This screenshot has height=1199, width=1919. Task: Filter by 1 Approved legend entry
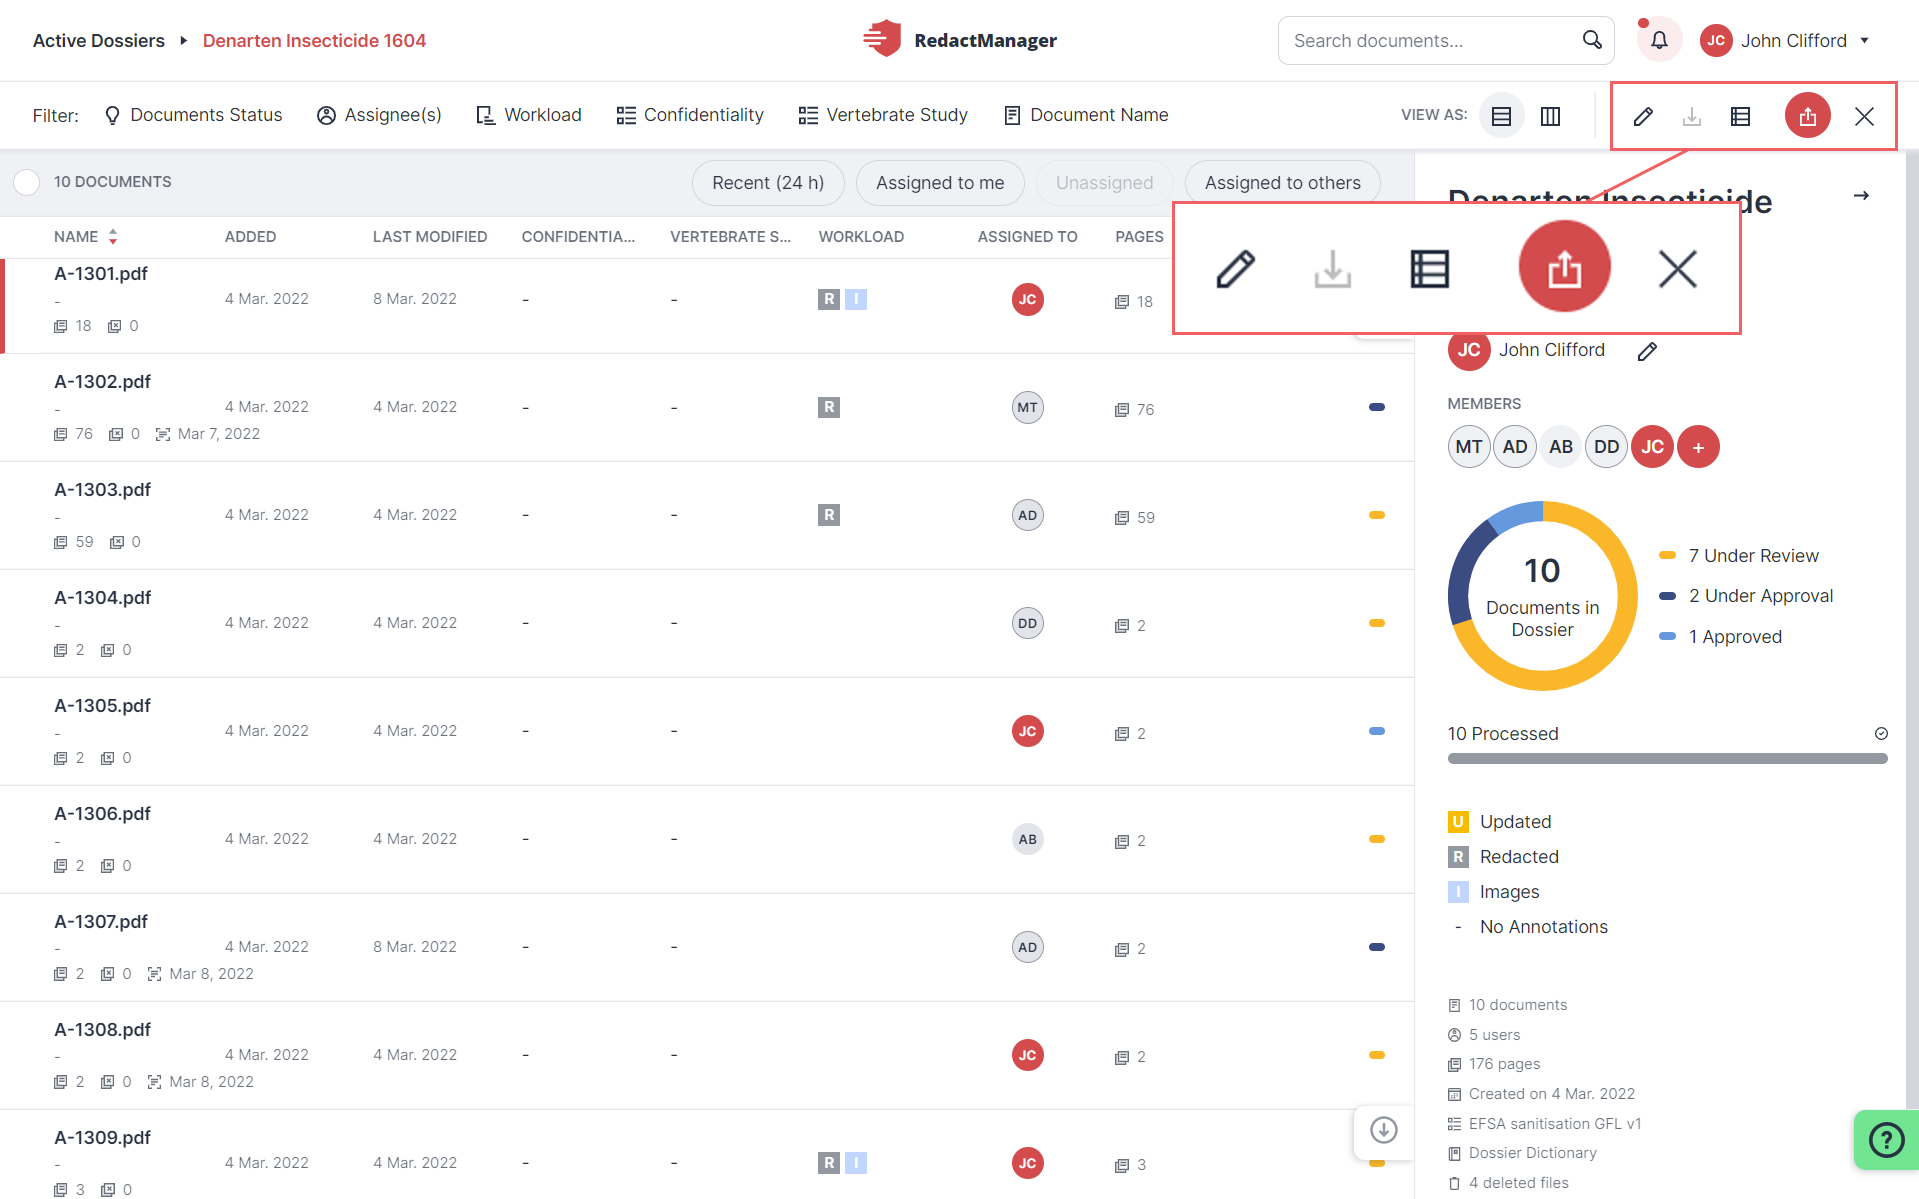[1720, 637]
